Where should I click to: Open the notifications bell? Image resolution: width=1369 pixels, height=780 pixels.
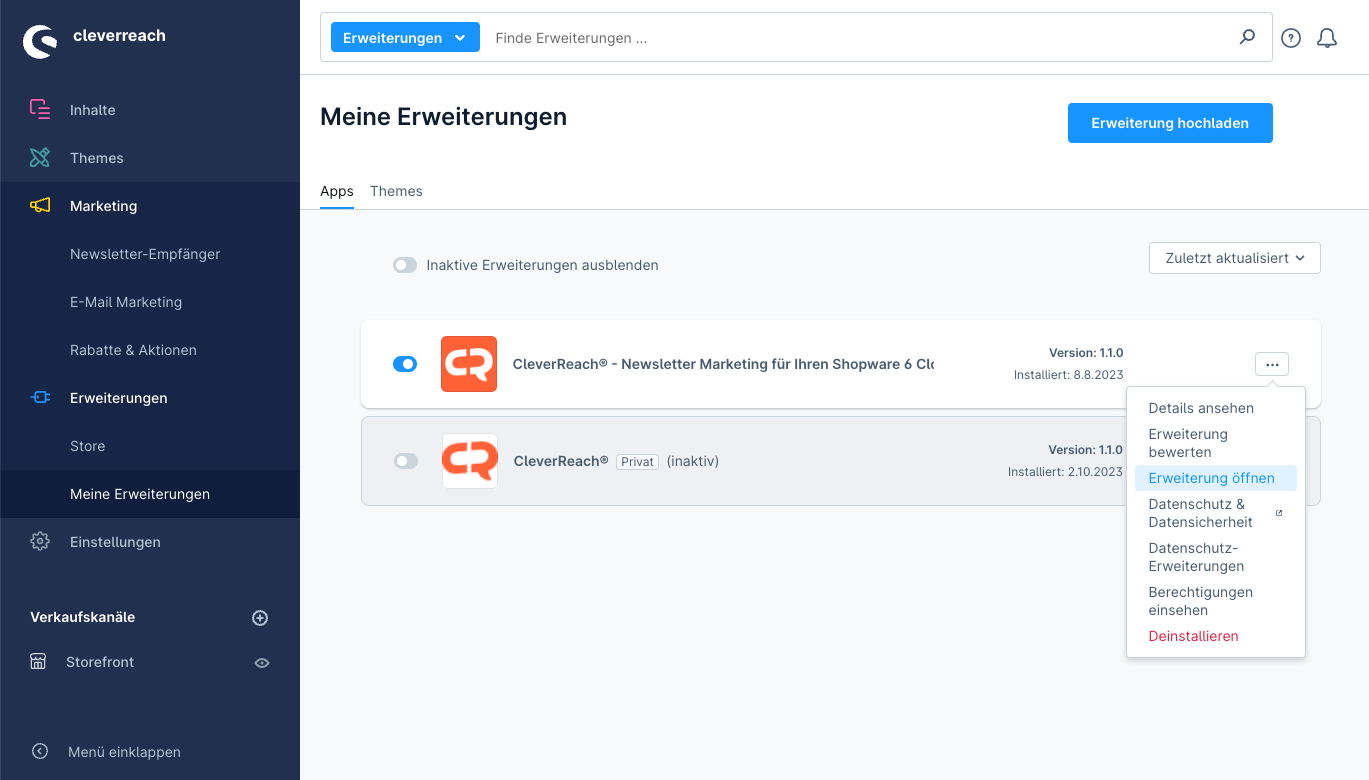[x=1327, y=38]
